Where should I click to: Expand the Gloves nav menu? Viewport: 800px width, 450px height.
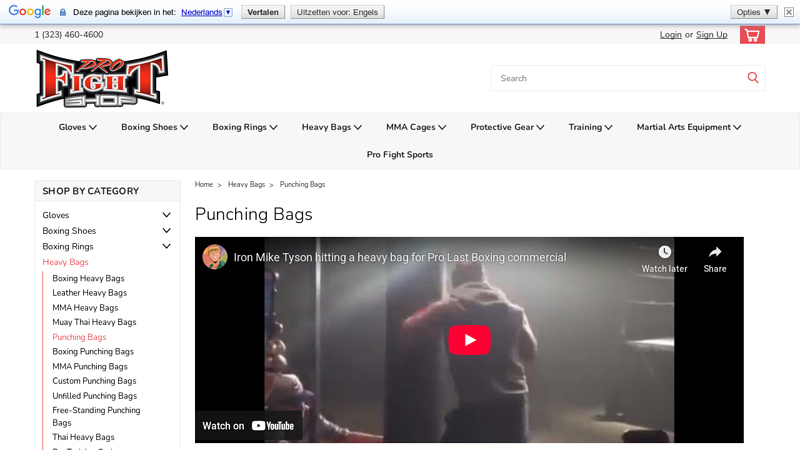(78, 127)
